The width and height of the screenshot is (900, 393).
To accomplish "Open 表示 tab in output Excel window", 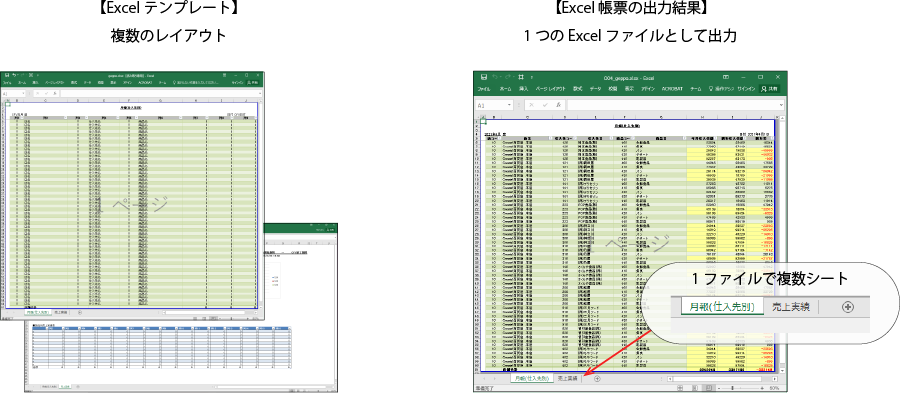I will click(x=629, y=89).
